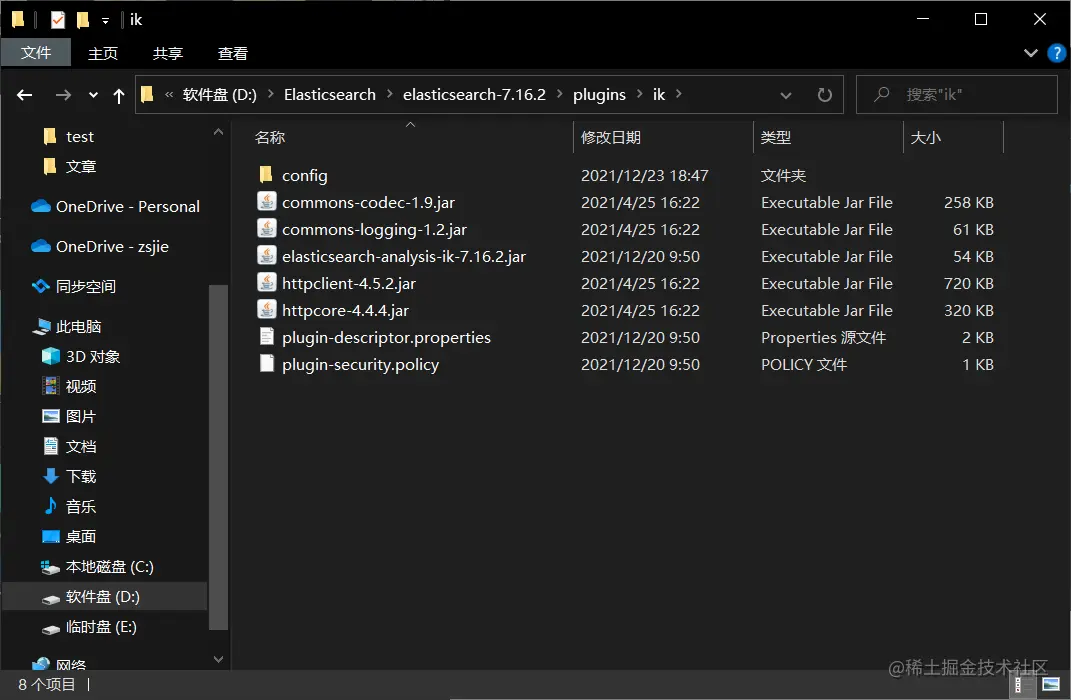Open 文档 folder in sidebar

(70, 447)
